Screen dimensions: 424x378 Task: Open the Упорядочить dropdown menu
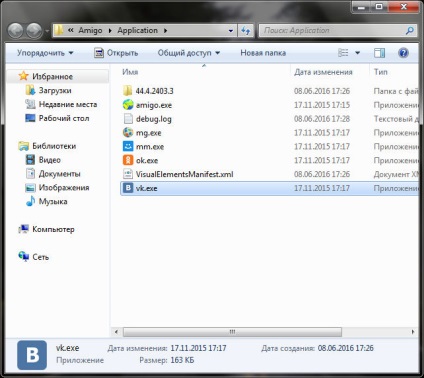[45, 53]
